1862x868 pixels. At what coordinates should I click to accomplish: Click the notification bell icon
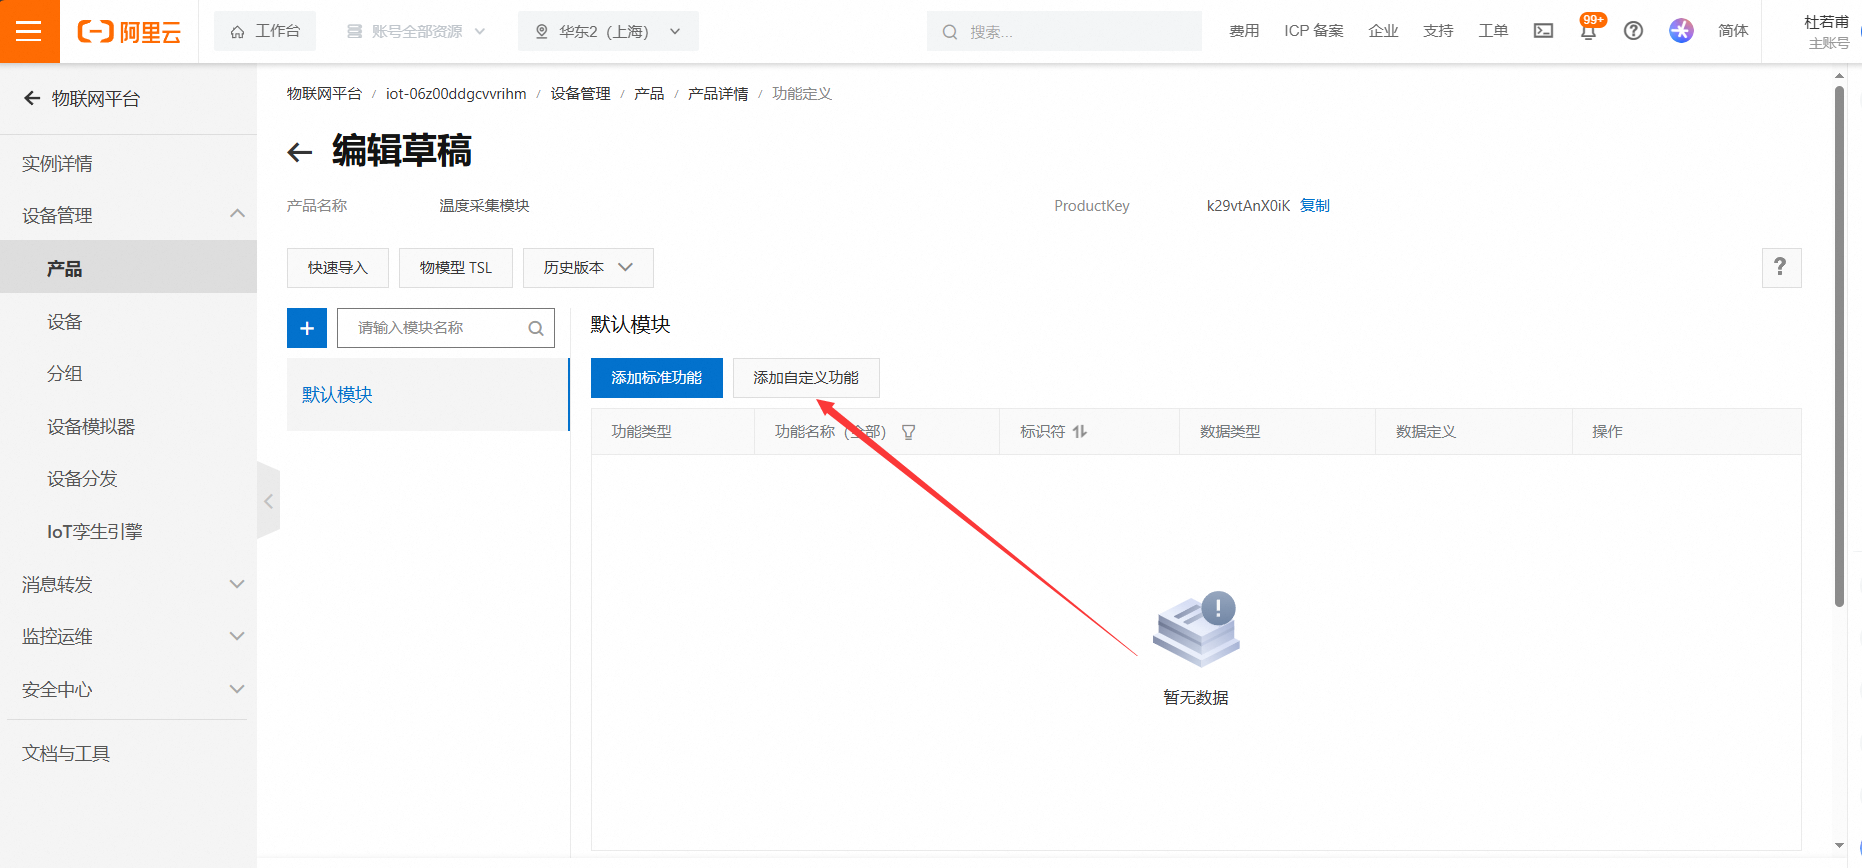click(1588, 31)
